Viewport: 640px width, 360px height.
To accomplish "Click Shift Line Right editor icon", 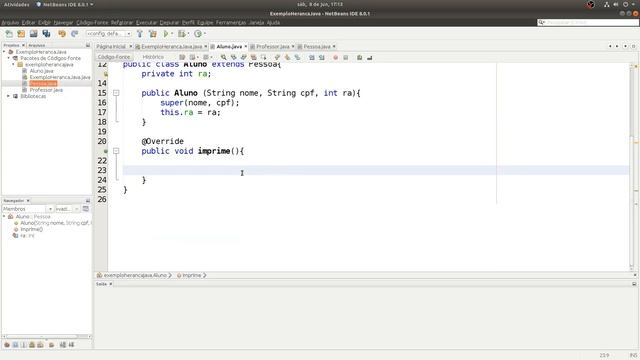I will [322, 58].
